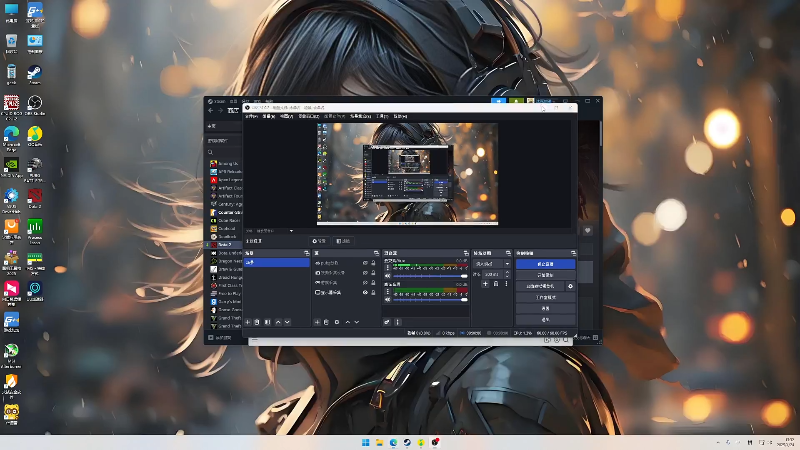Open Steam's green notifications bell button
The width and height of the screenshot is (800, 450).
516,101
